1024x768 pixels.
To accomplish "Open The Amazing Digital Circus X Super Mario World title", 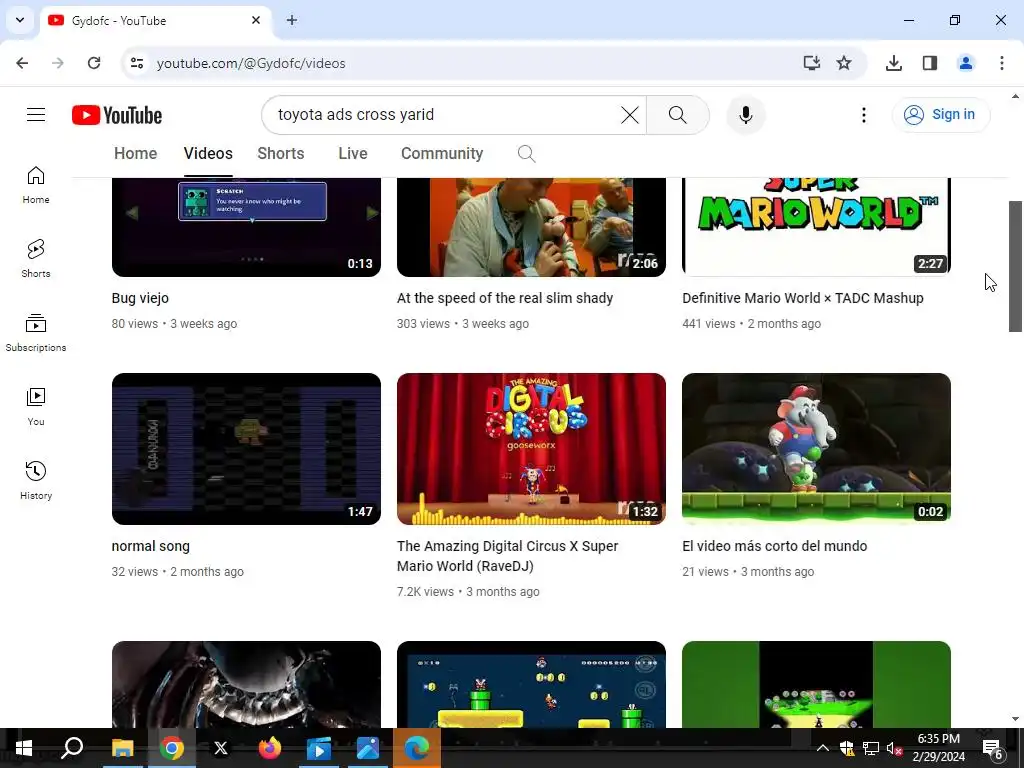I will pos(507,556).
